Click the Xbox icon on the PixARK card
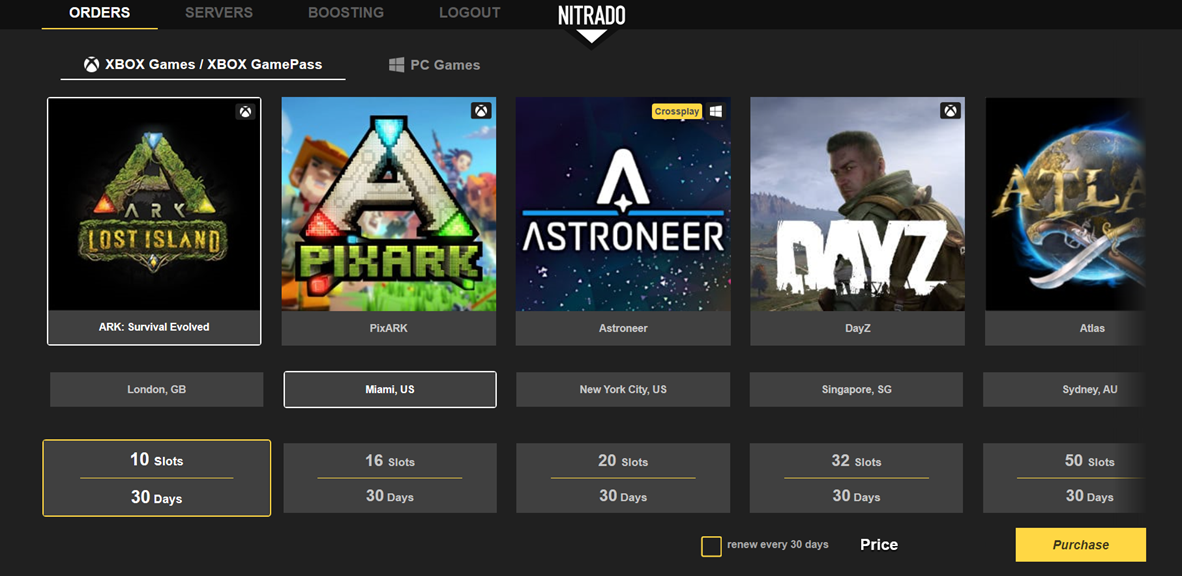Viewport: 1182px width, 576px height. pos(481,111)
